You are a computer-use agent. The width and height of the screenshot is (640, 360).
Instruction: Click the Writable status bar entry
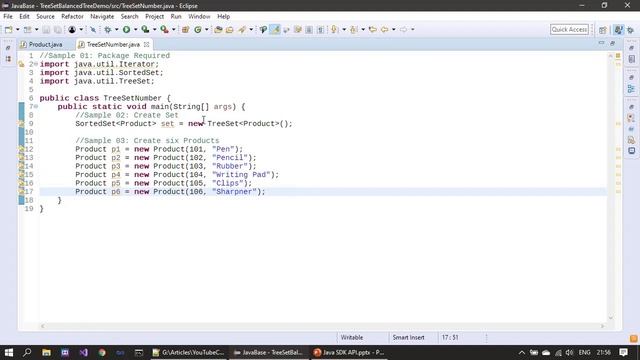(x=352, y=338)
